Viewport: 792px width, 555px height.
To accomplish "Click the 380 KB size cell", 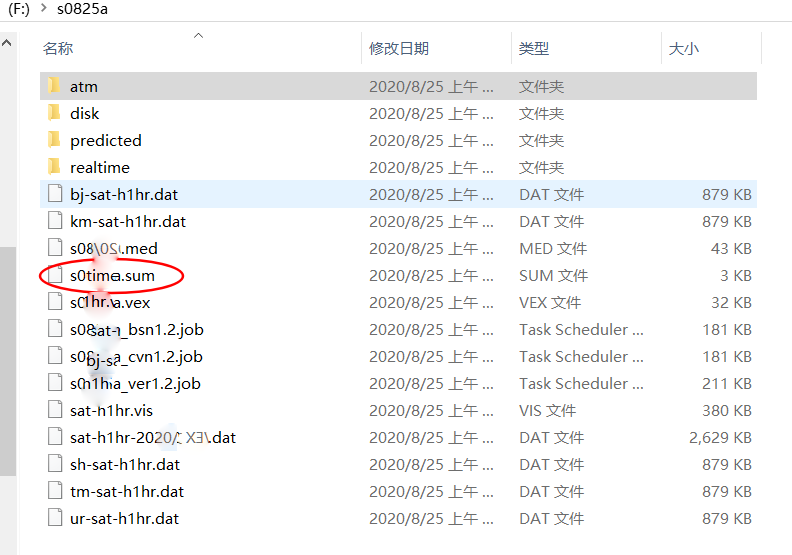I will pyautogui.click(x=727, y=411).
